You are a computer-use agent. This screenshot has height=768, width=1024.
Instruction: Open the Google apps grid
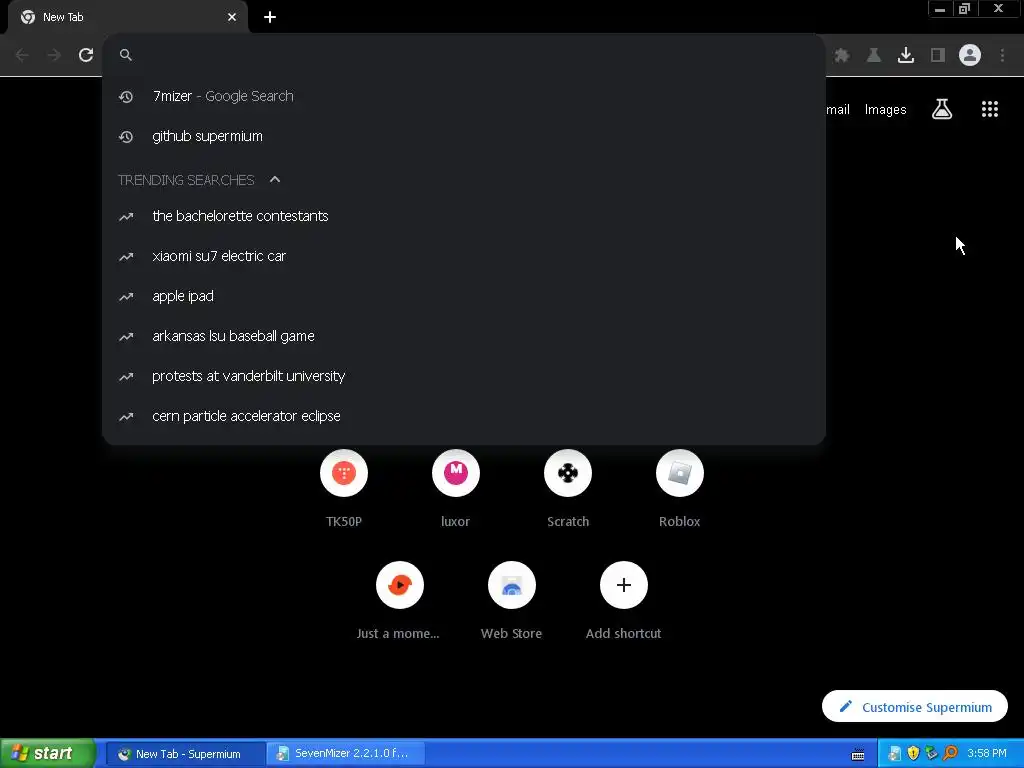coord(990,109)
